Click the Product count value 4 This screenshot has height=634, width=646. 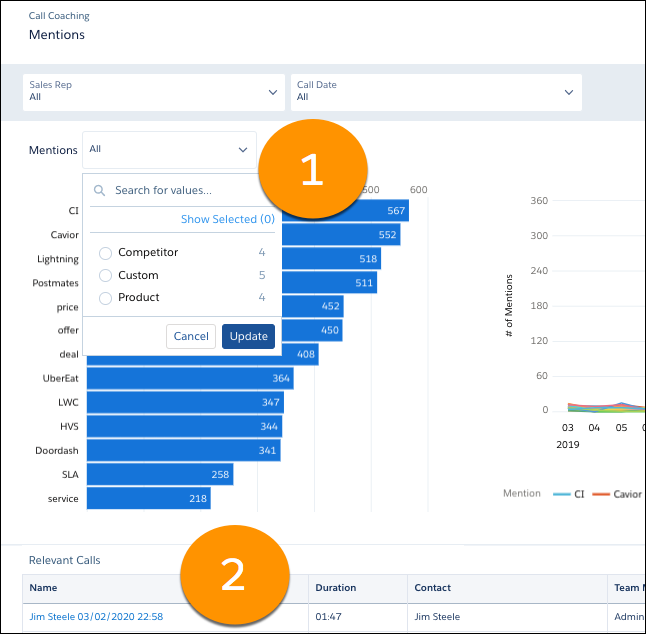[x=262, y=297]
